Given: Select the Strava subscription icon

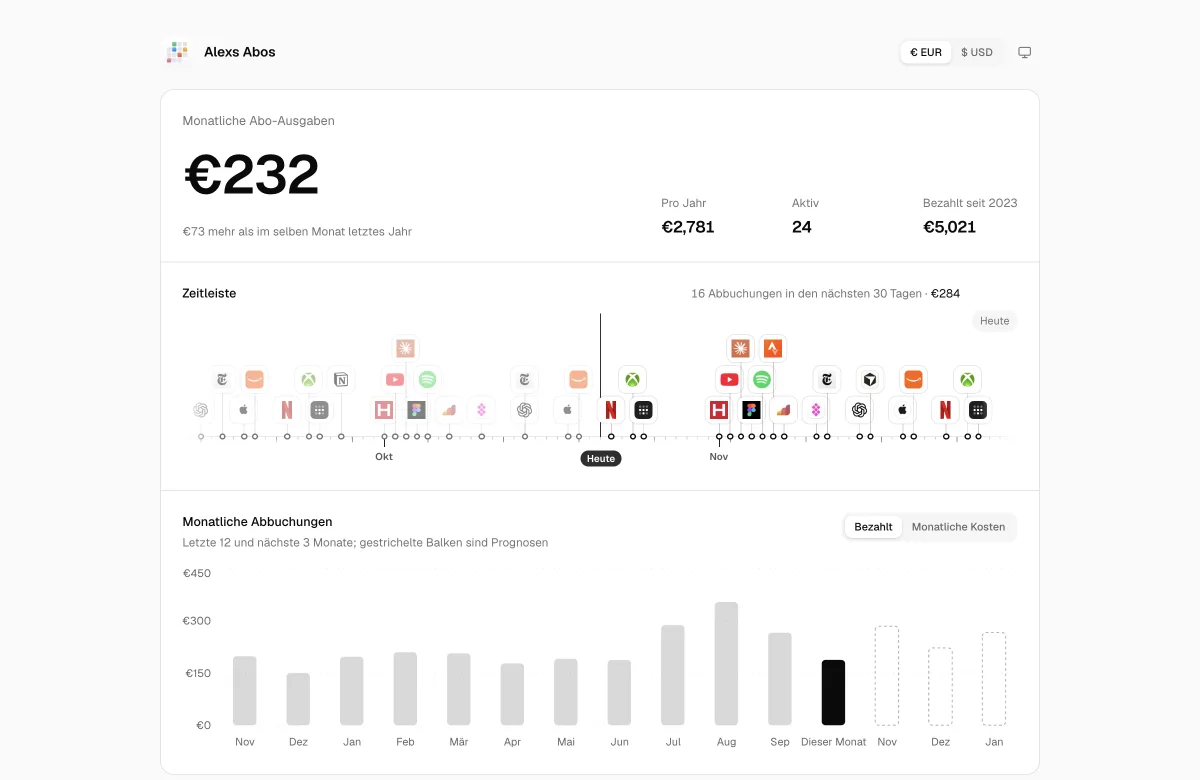Looking at the screenshot, I should 772,348.
